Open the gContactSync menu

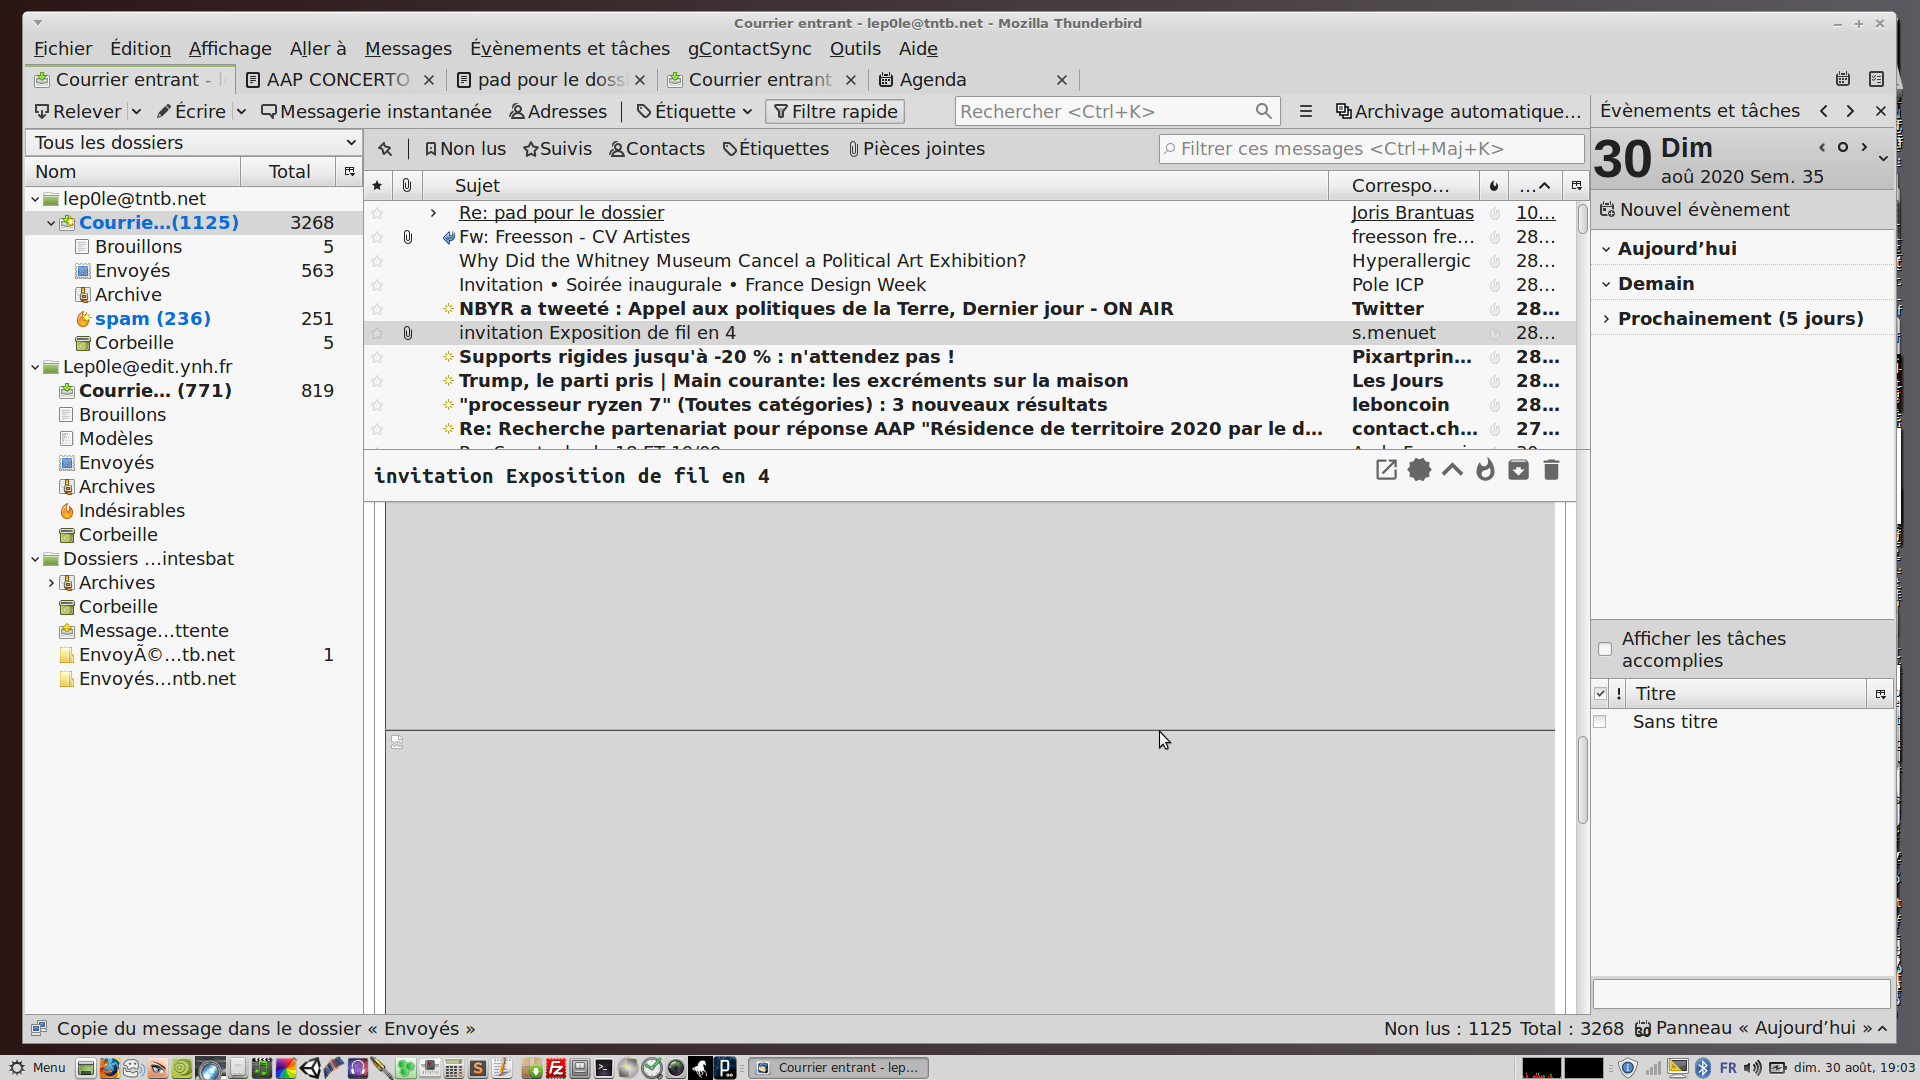pyautogui.click(x=749, y=49)
